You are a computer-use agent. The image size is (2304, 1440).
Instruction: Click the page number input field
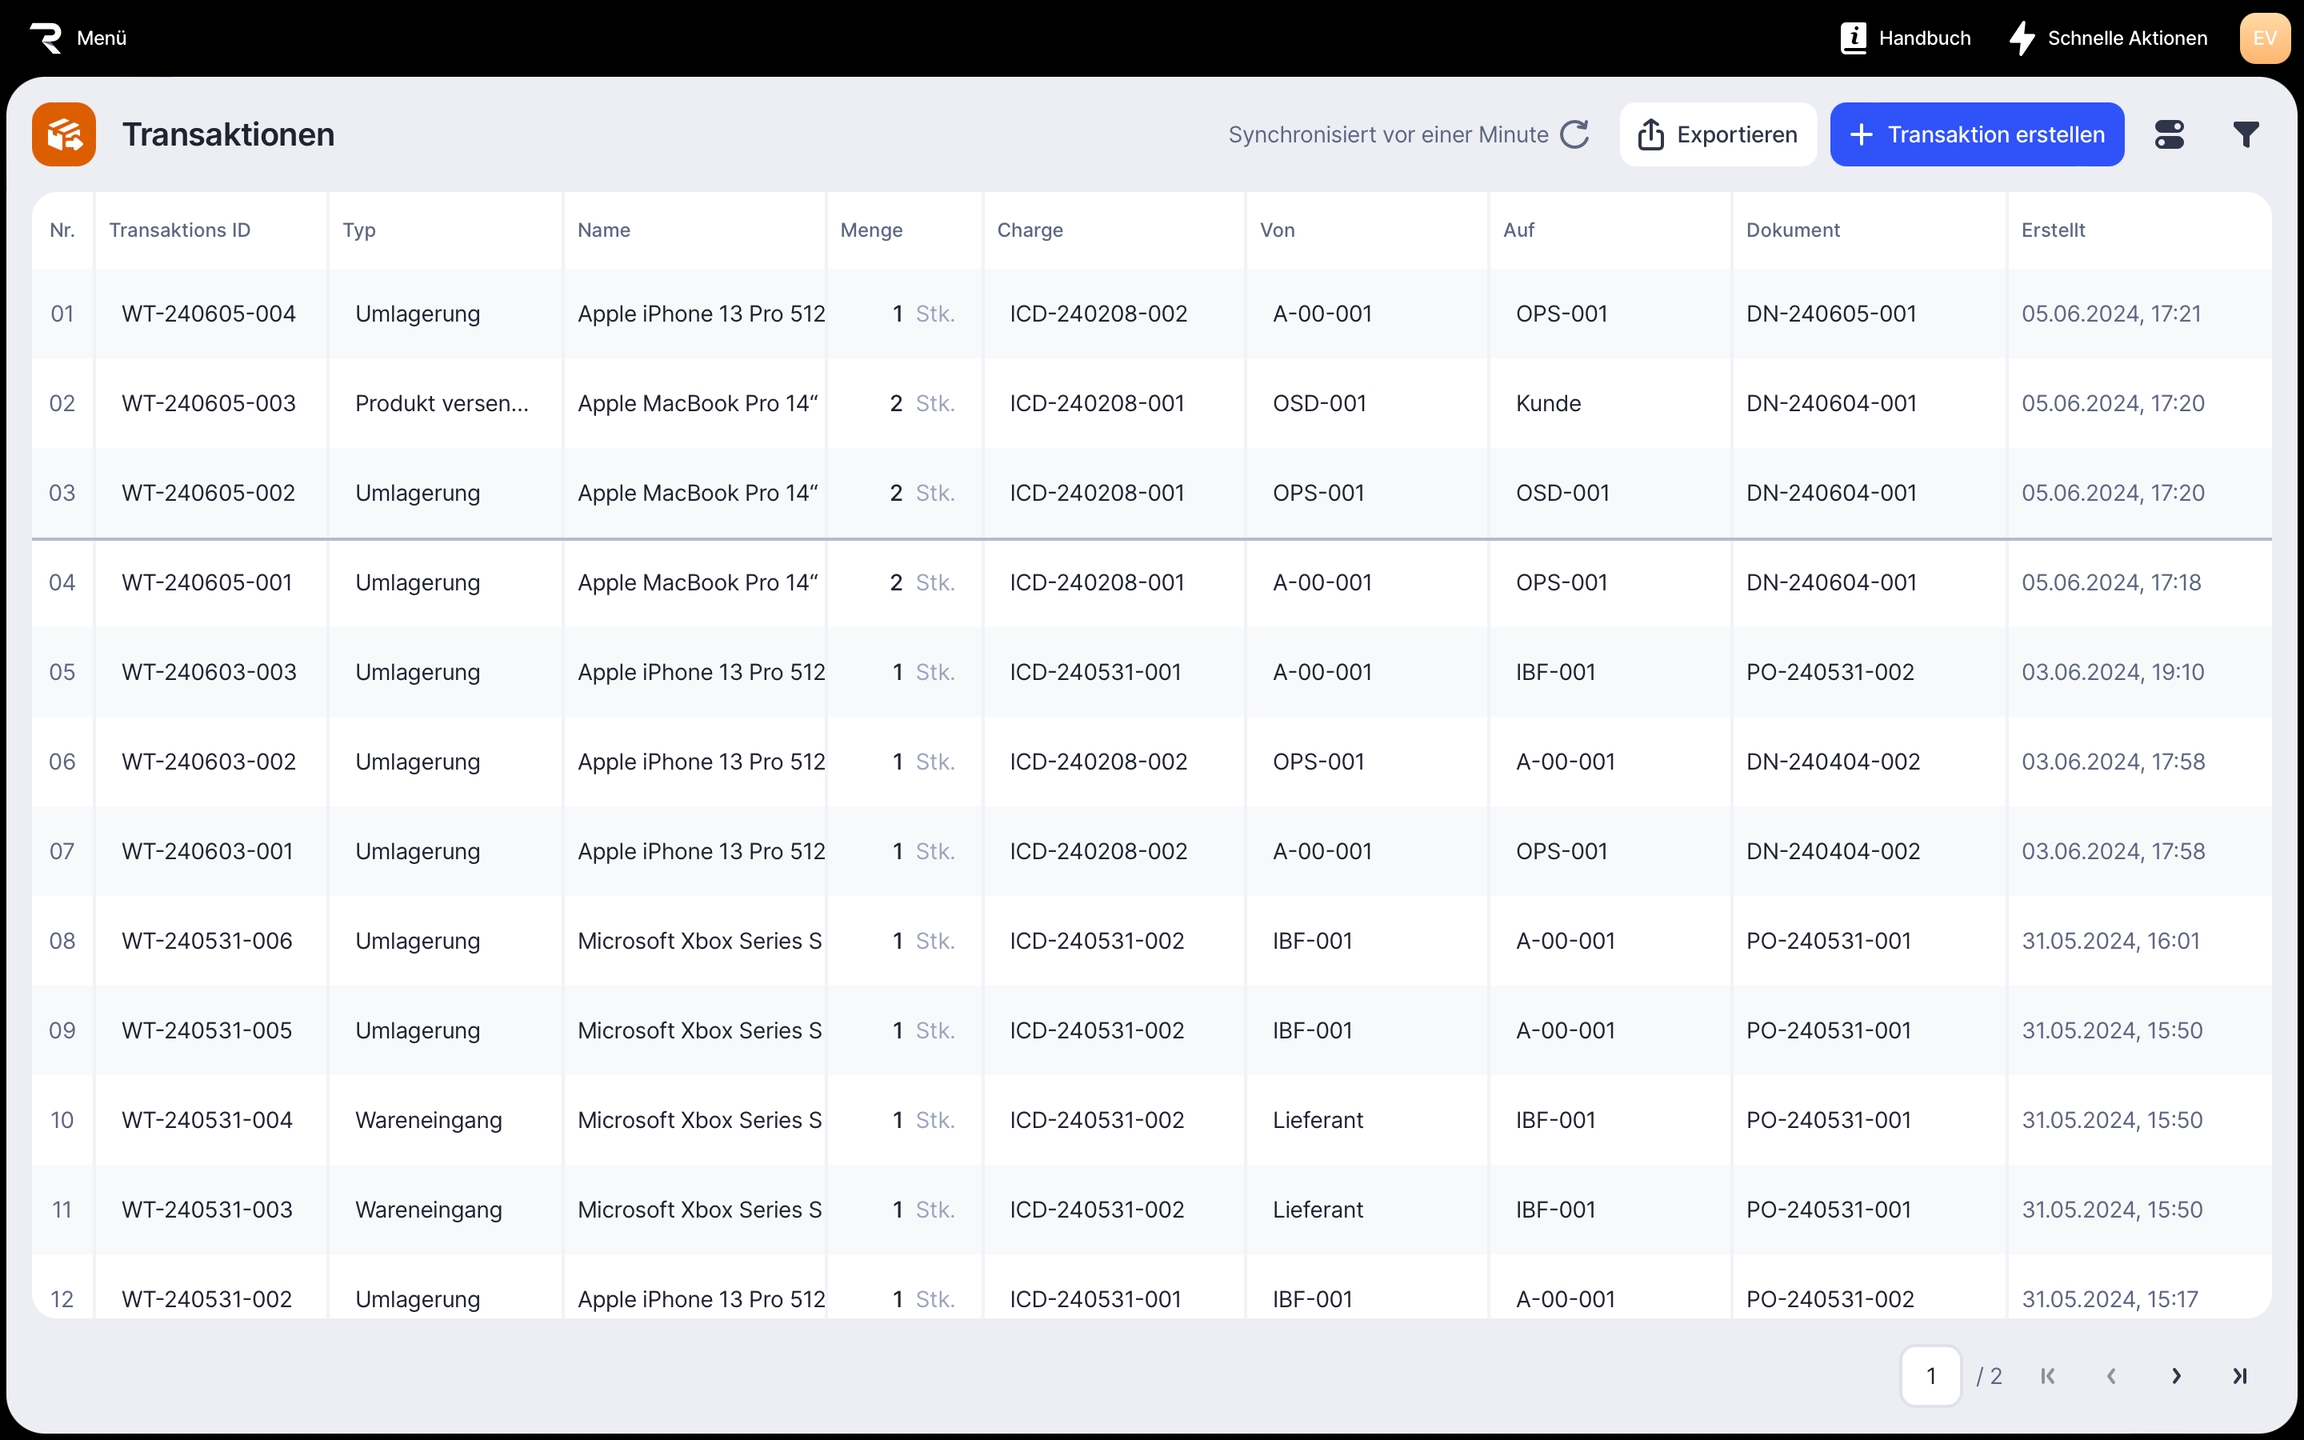pos(1930,1376)
